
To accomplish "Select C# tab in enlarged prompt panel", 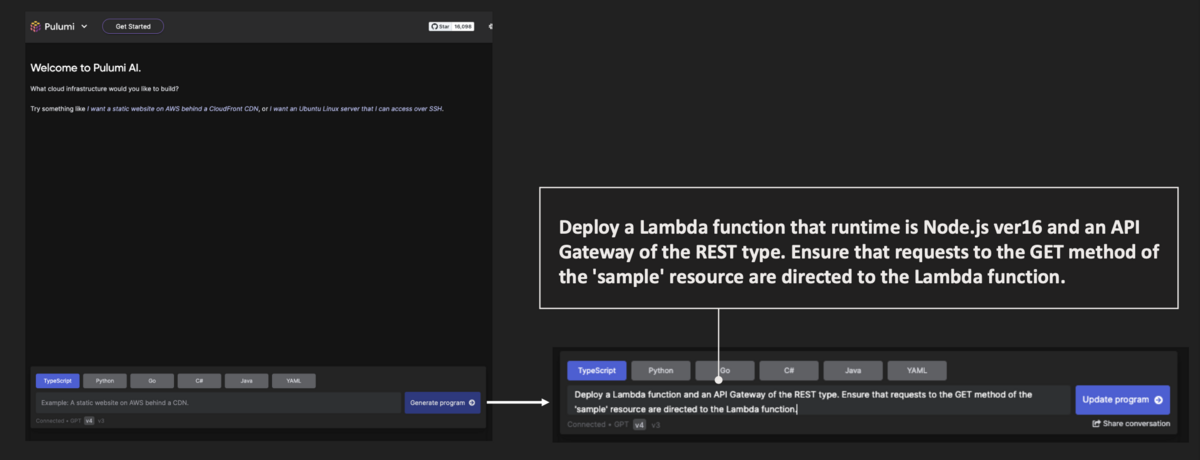I will 789,370.
